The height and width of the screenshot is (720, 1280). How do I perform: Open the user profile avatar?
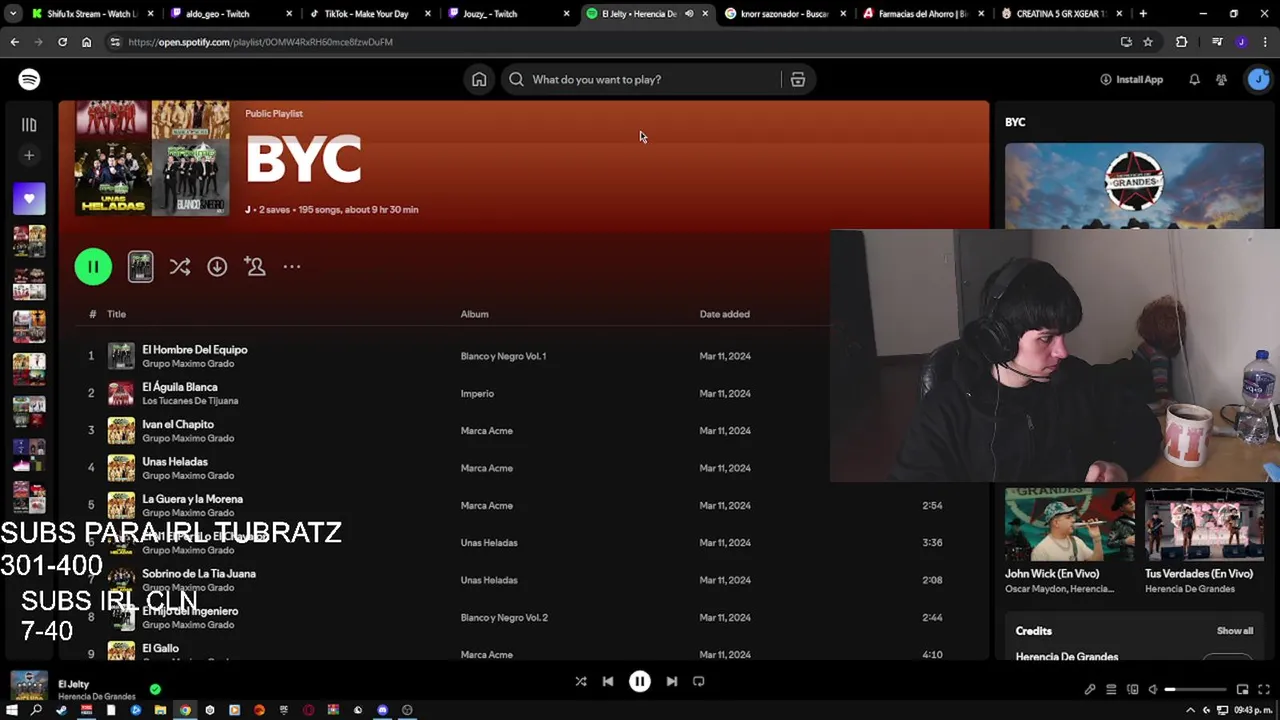1258,80
